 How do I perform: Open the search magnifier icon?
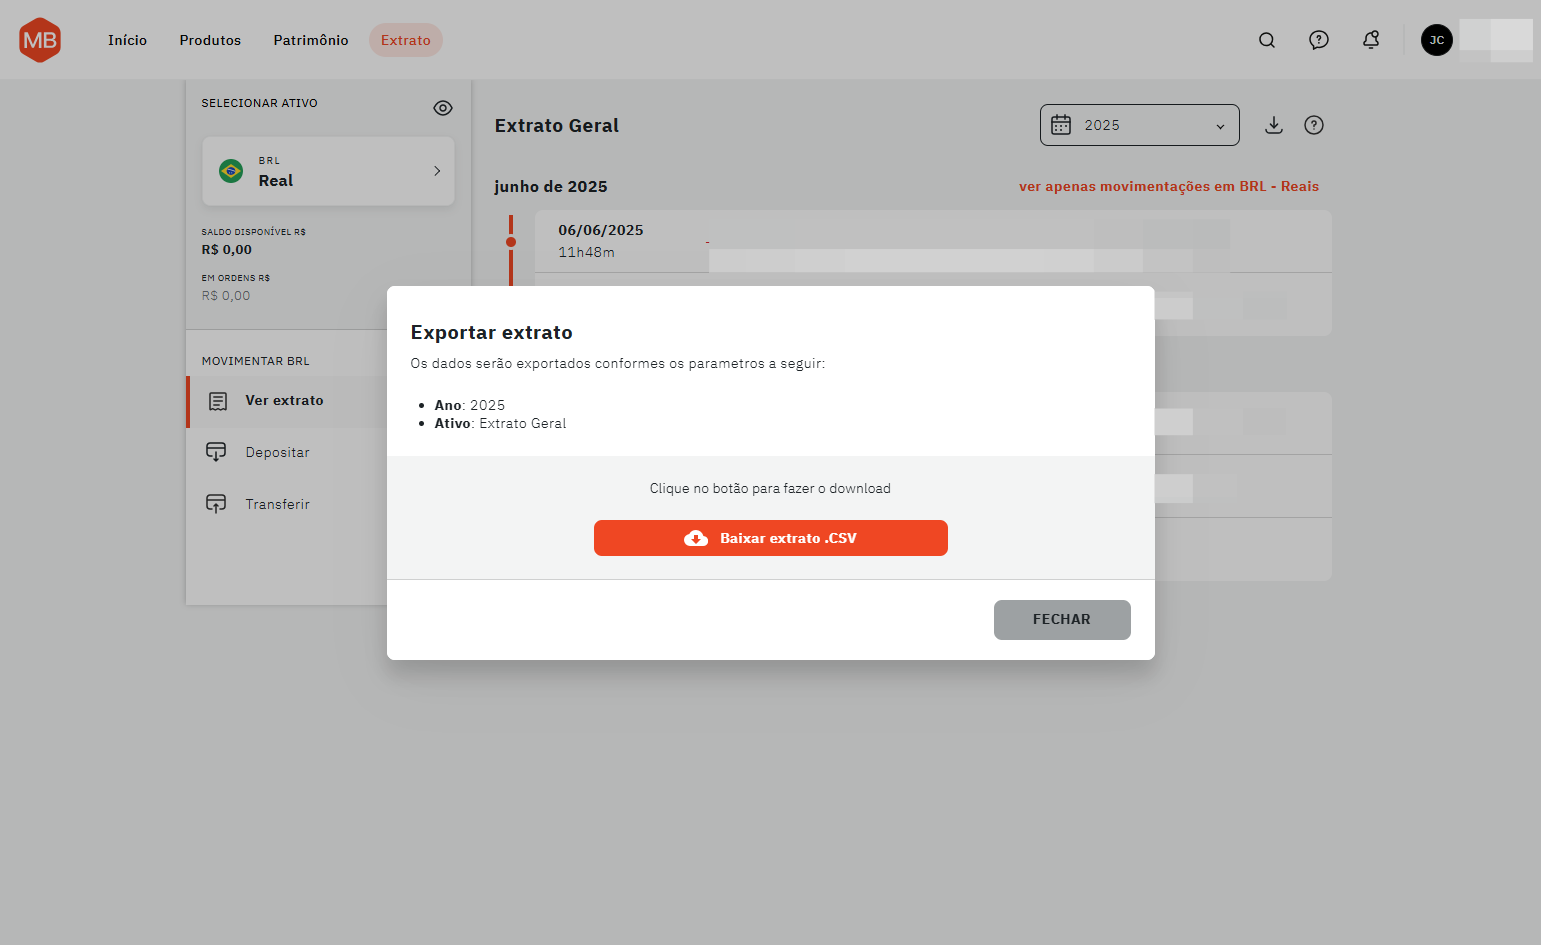[1267, 40]
